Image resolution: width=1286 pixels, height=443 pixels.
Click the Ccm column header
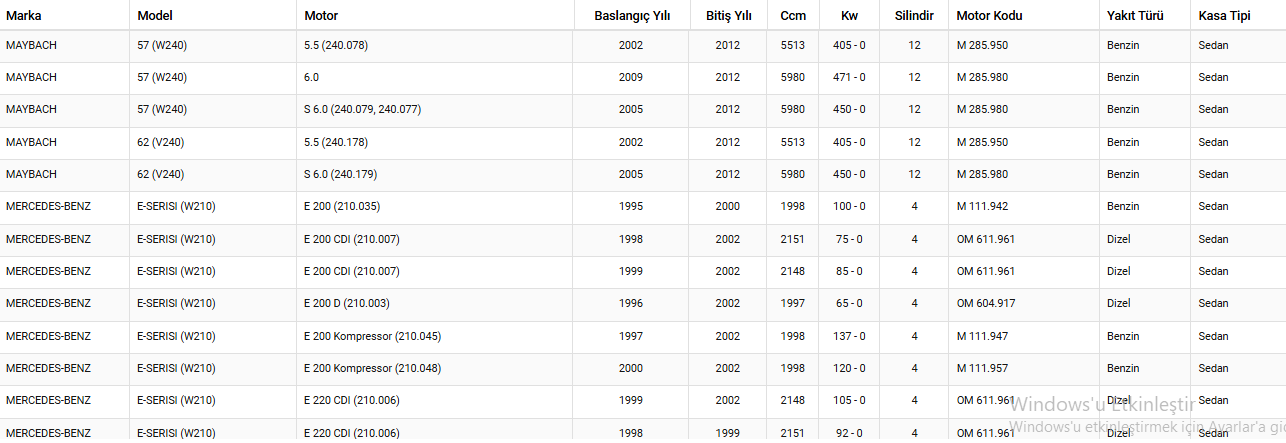tap(793, 16)
